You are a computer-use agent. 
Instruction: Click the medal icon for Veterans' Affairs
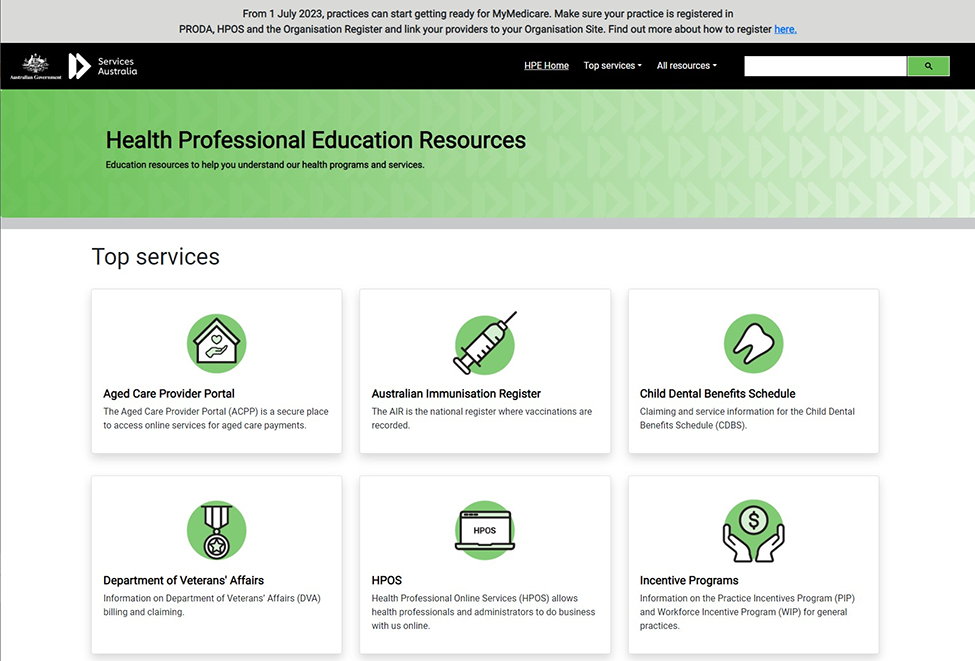(216, 530)
